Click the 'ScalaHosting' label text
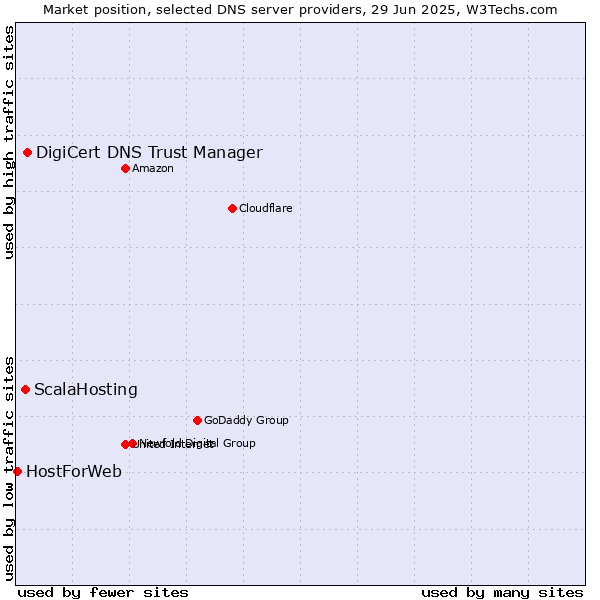This screenshot has width=600, height=600. point(86,390)
